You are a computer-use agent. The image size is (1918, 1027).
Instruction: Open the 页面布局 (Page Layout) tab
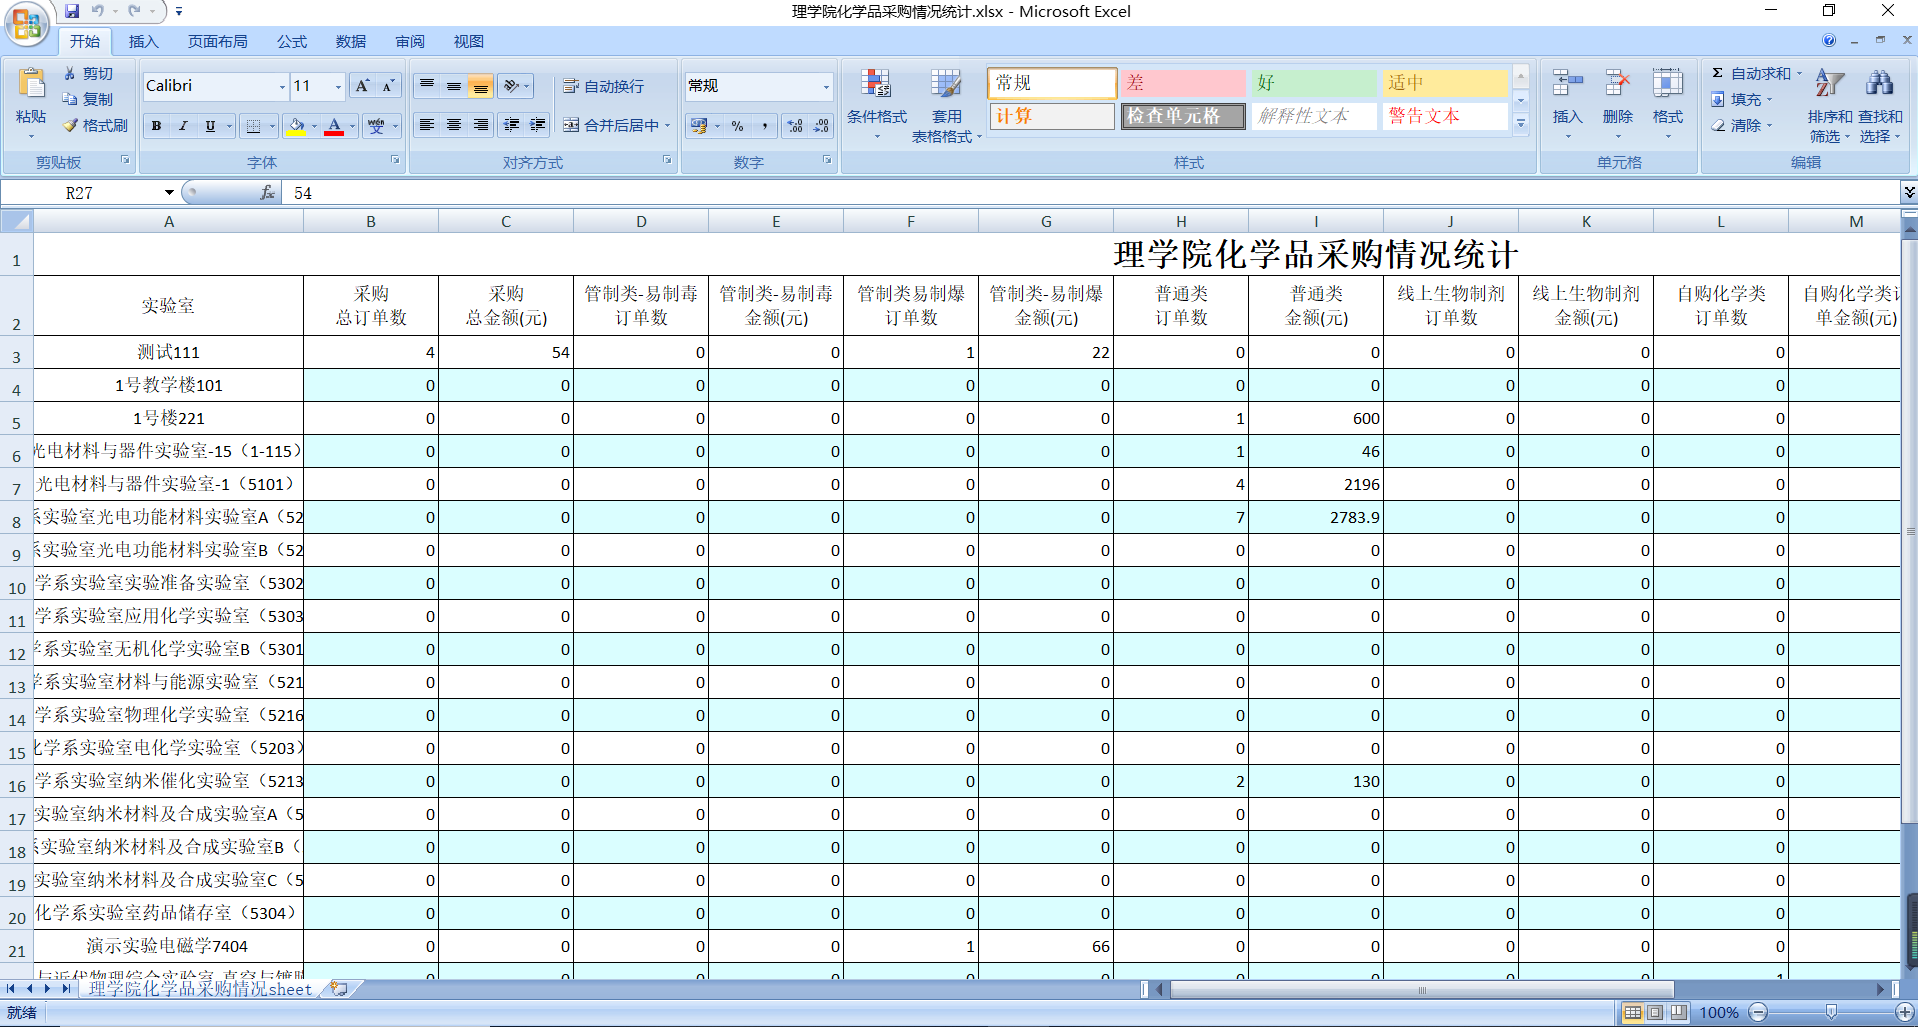coord(217,41)
